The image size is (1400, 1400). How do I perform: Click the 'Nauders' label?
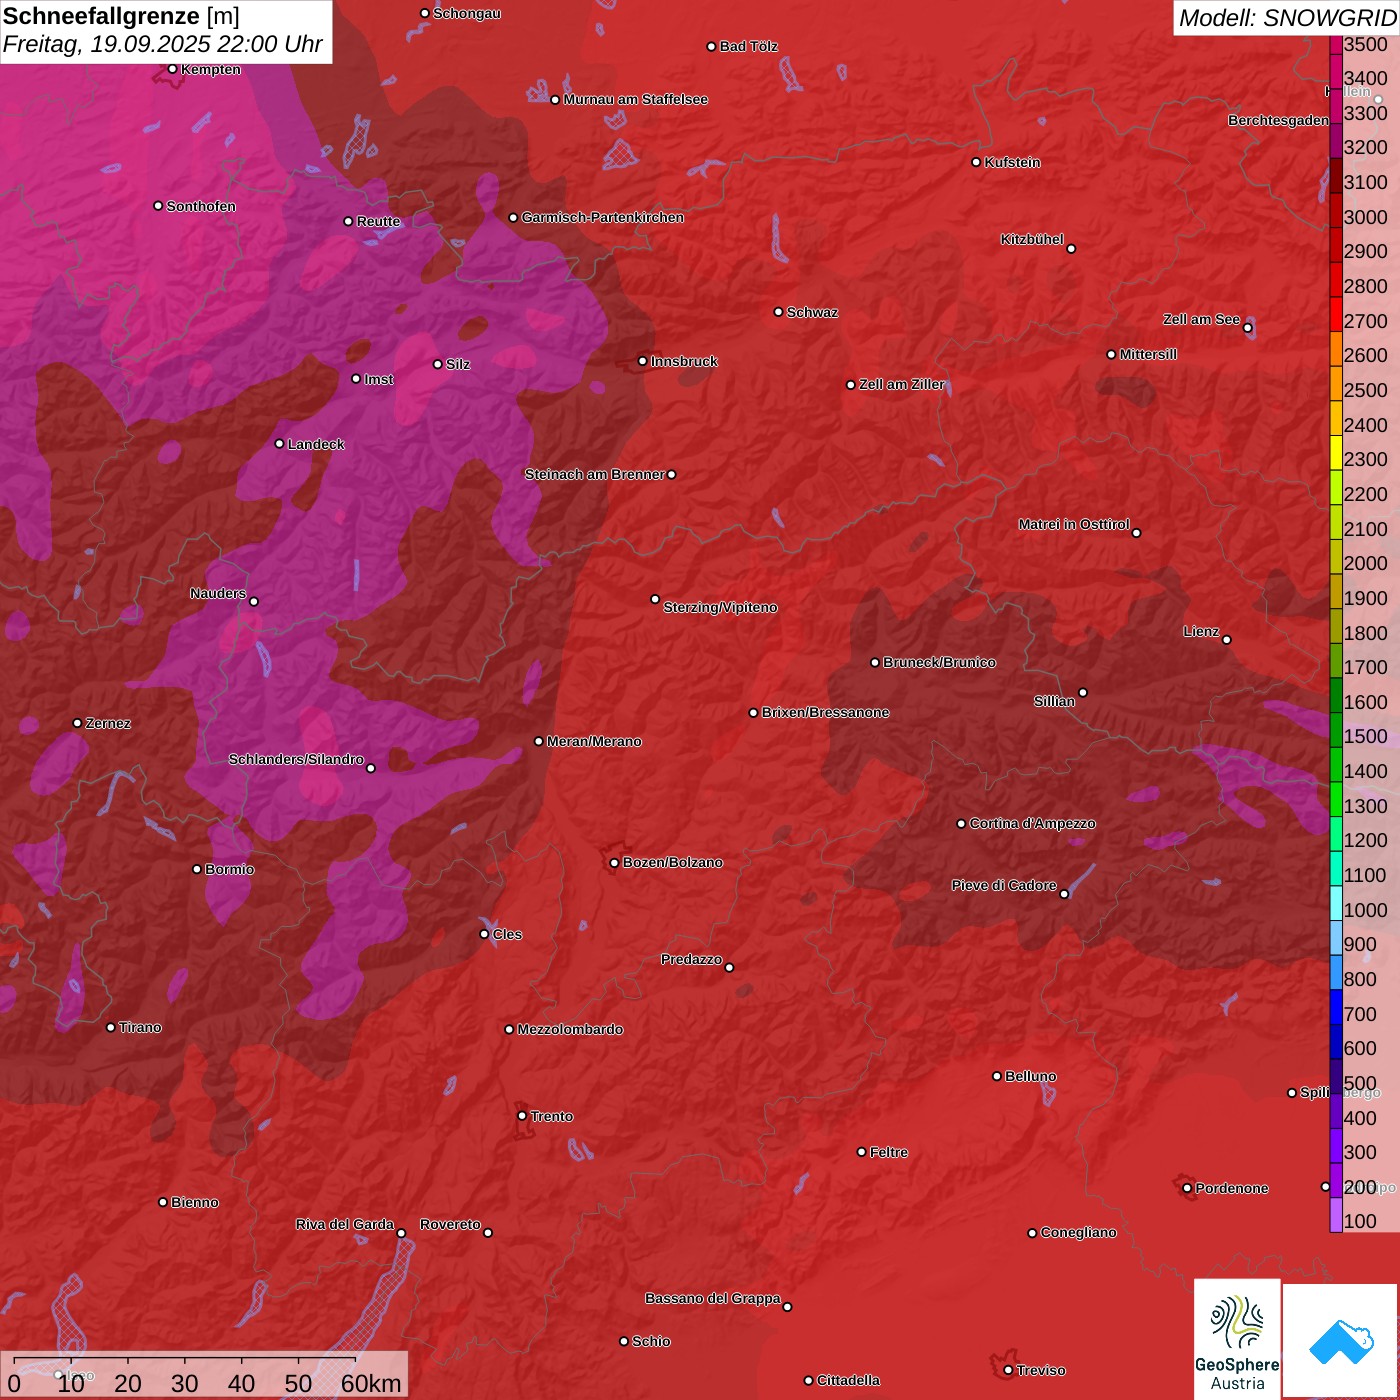[218, 593]
